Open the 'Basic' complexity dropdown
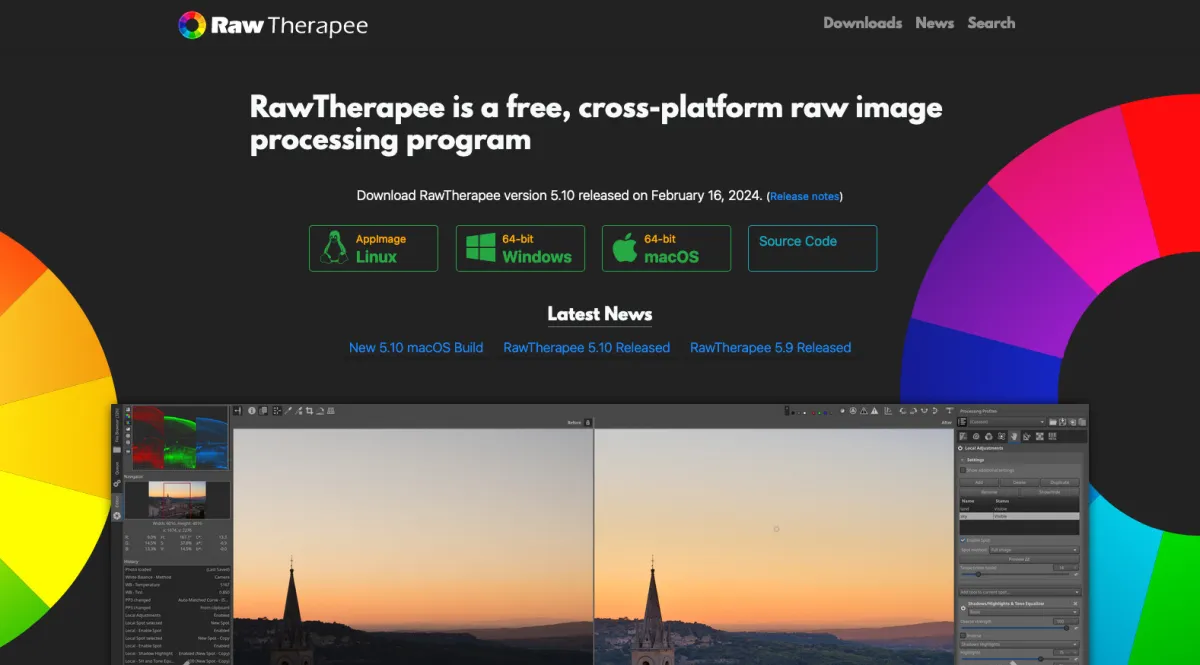Screen dimensions: 1200x665 click(1024, 612)
